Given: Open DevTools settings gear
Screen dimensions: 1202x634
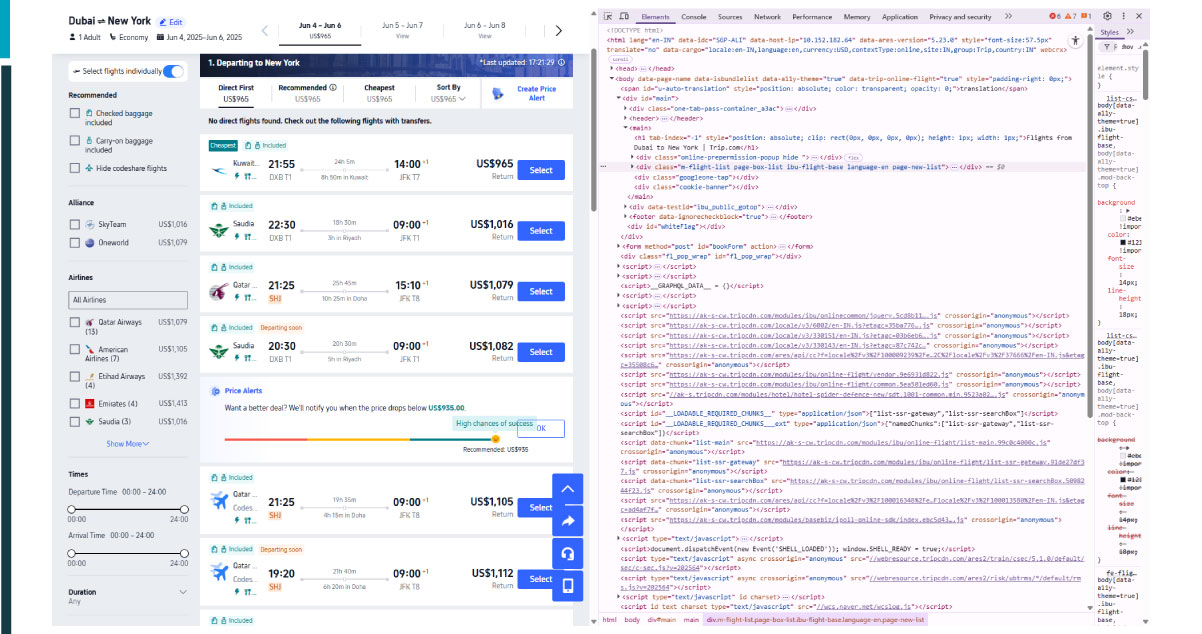Looking at the screenshot, I should (x=1107, y=16).
